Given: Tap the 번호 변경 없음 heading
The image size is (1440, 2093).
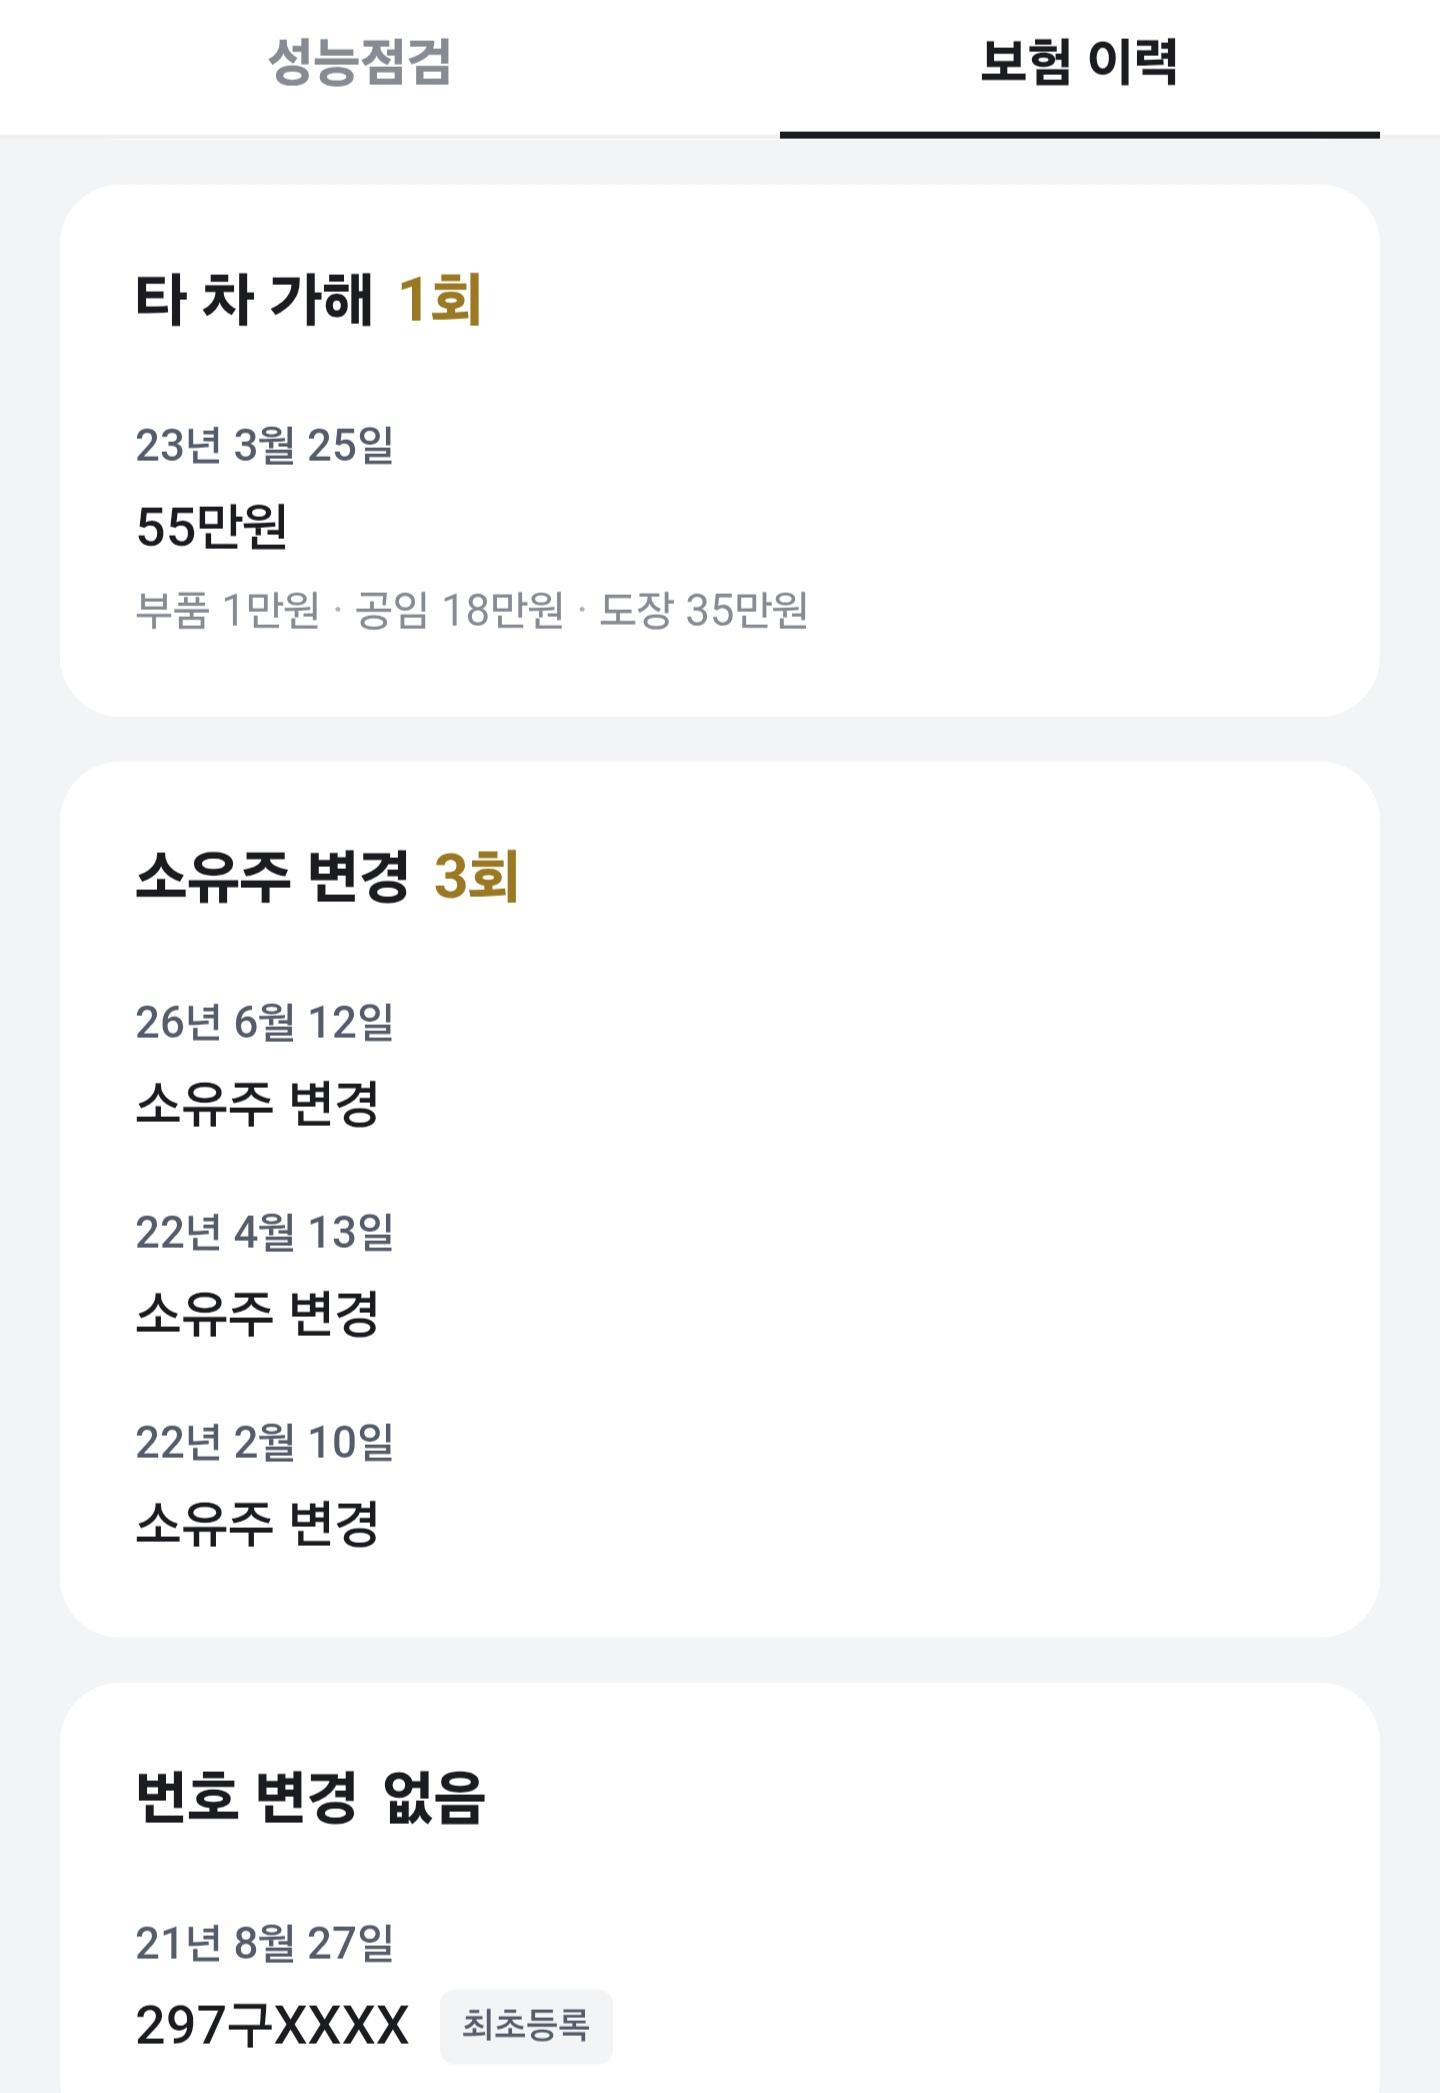Looking at the screenshot, I should point(311,1797).
